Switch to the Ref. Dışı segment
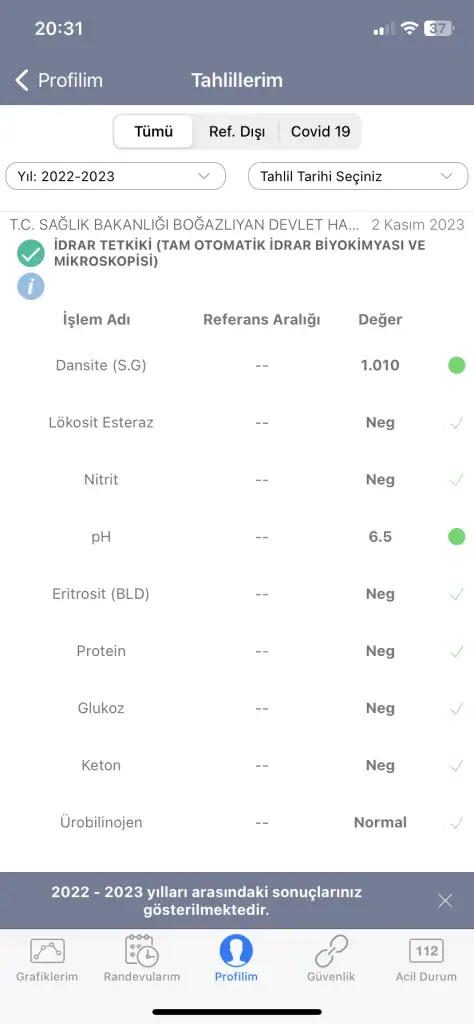This screenshot has height=1024, width=474. click(x=236, y=131)
